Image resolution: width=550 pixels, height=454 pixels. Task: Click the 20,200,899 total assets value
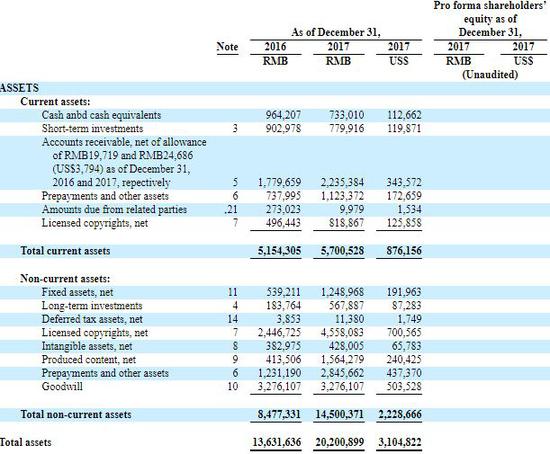click(340, 442)
